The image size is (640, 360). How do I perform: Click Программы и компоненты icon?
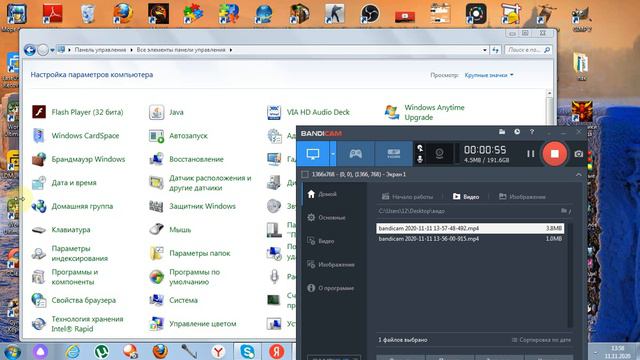point(39,277)
